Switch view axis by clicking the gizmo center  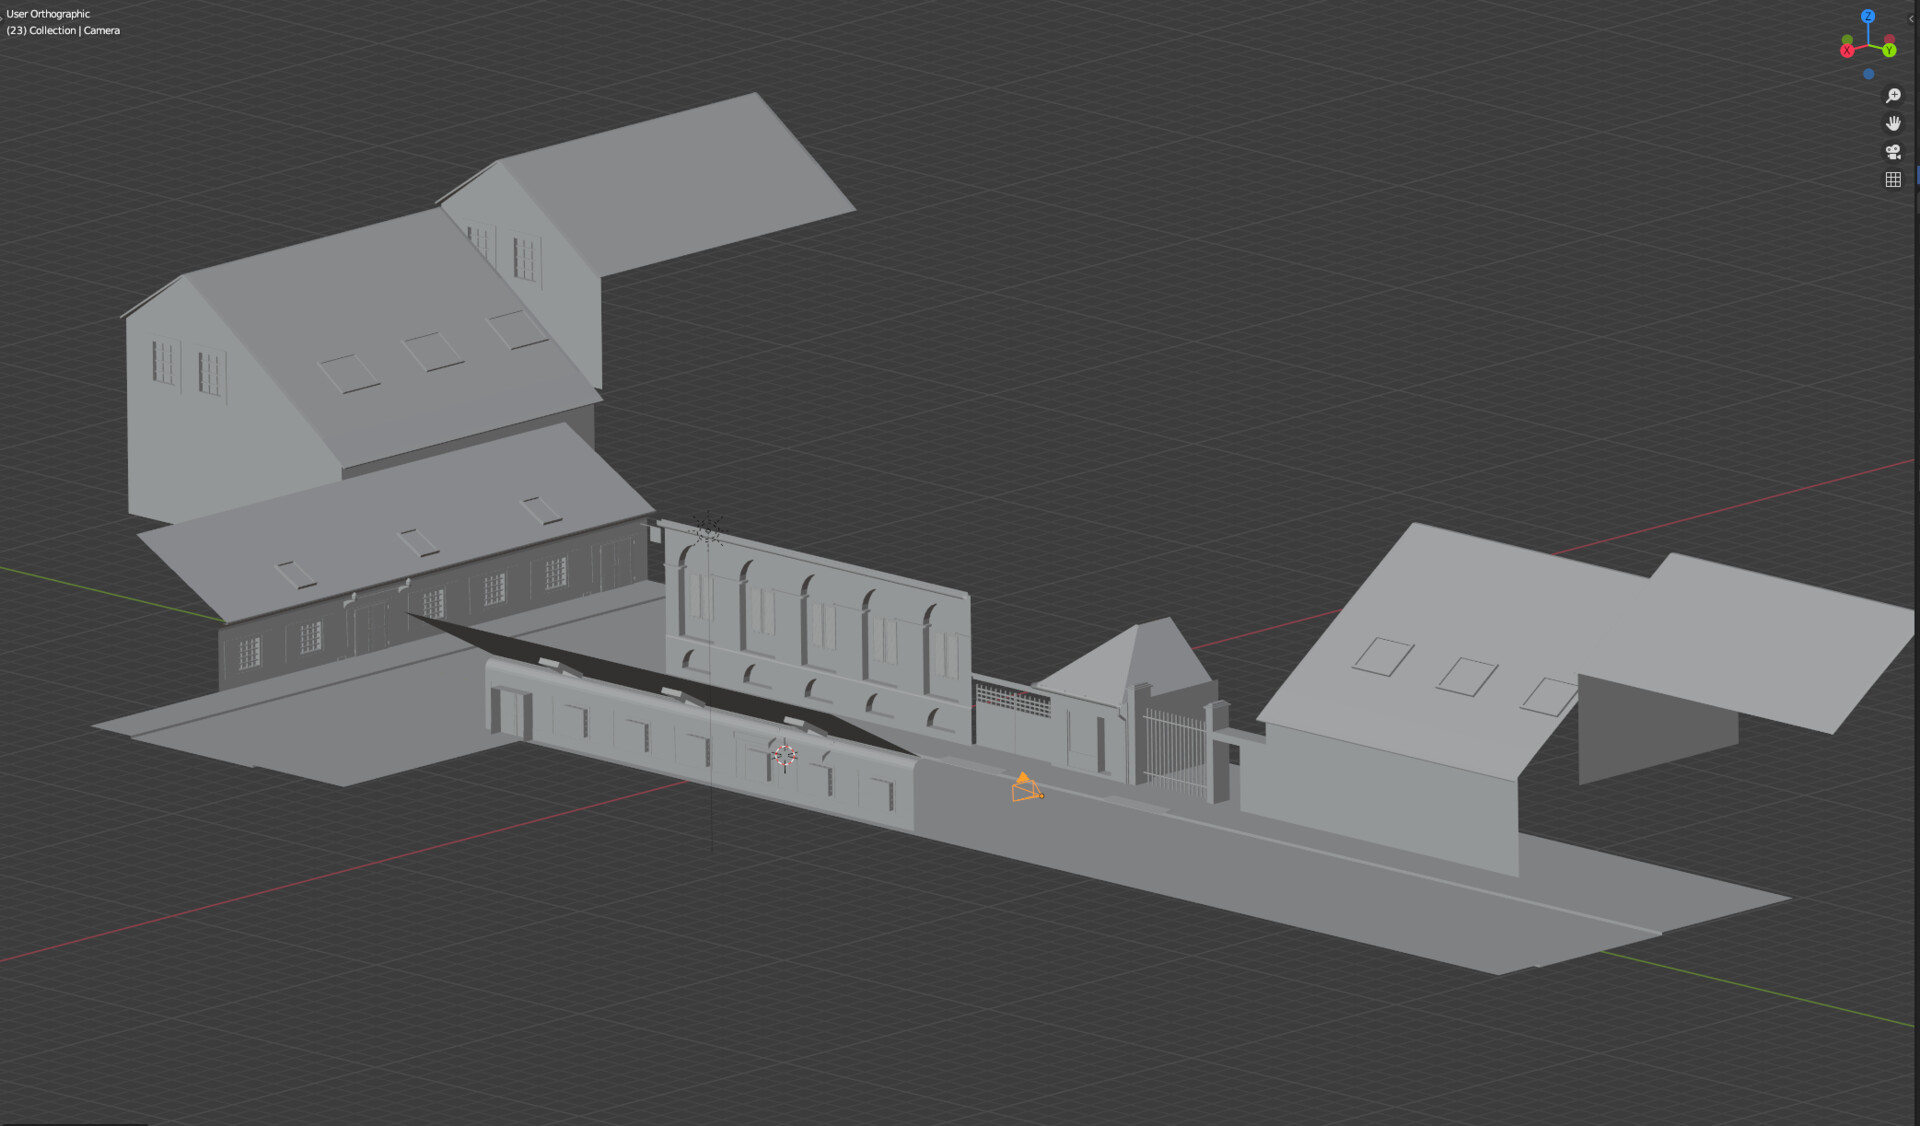[1868, 44]
